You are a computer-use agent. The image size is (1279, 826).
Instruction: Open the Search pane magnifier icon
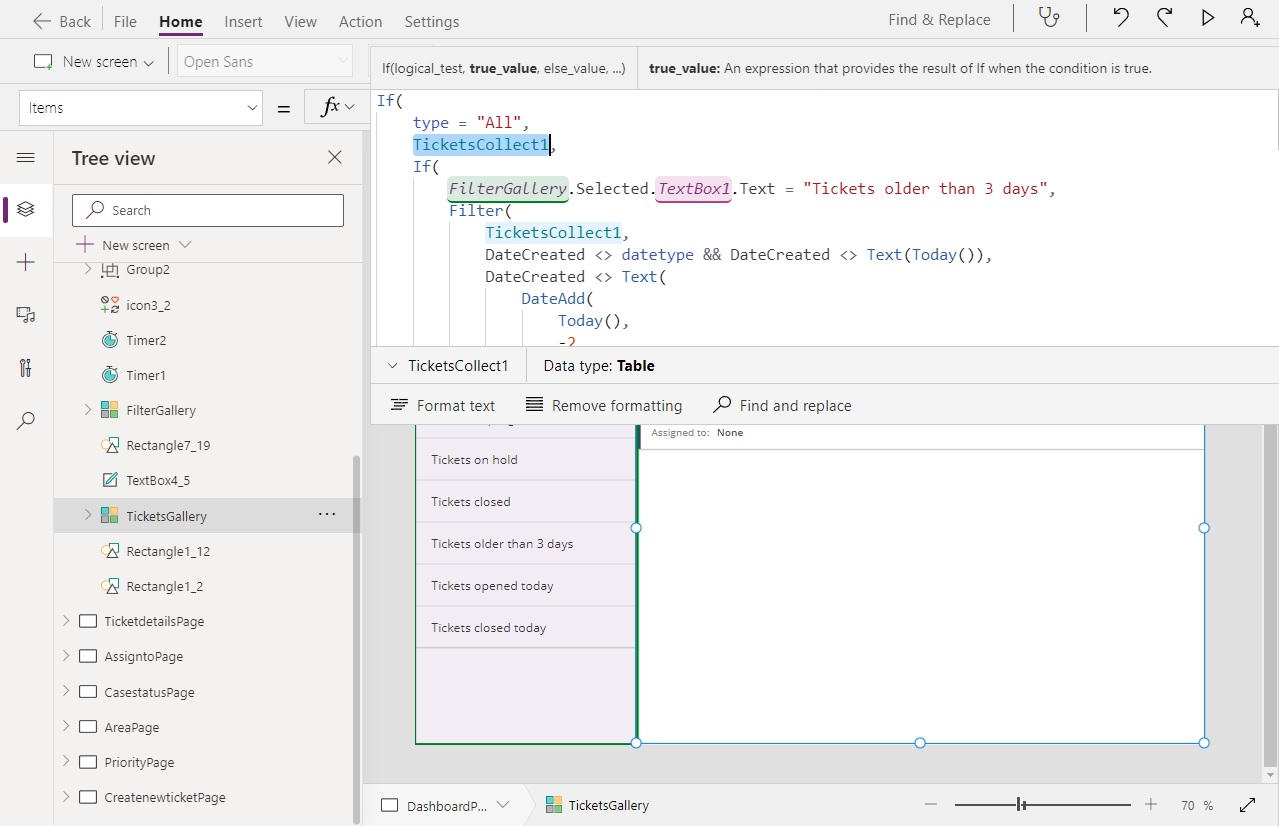click(x=25, y=420)
